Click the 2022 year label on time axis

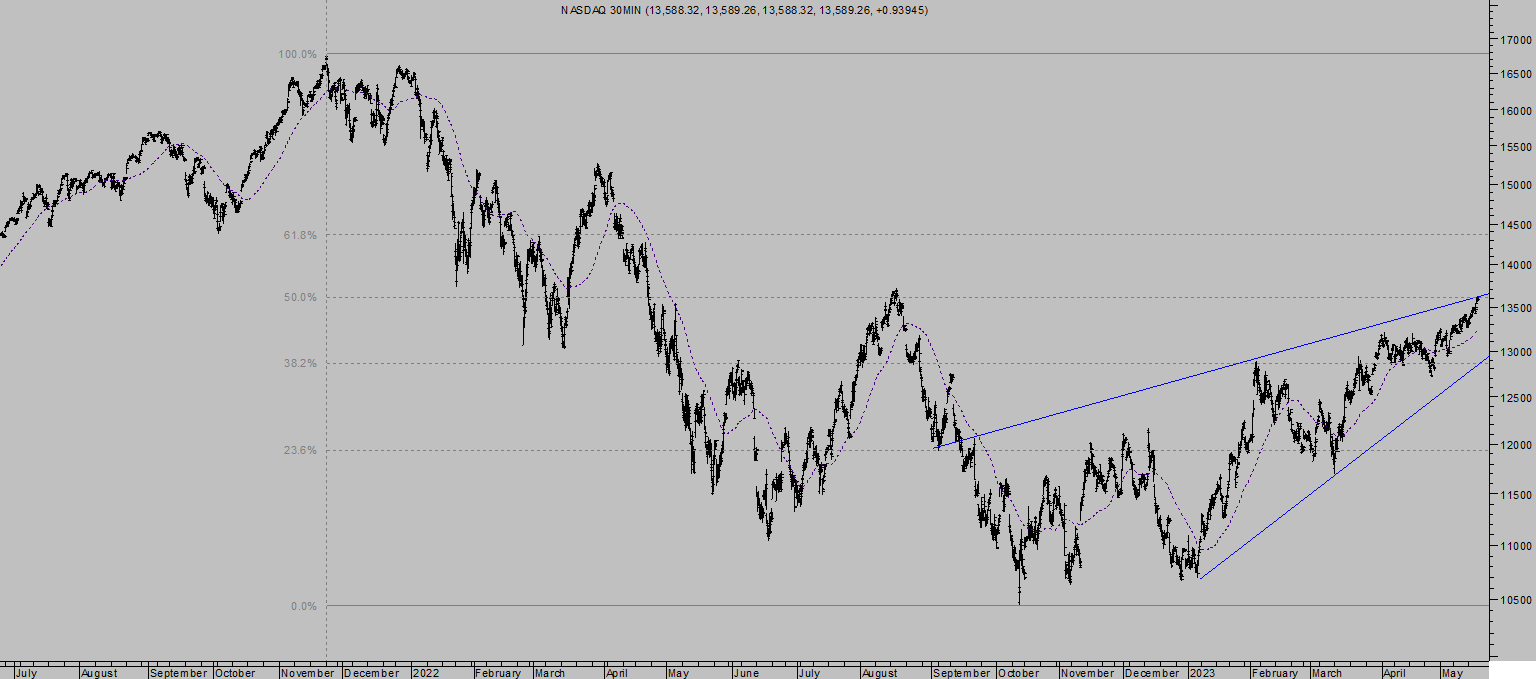click(x=426, y=673)
